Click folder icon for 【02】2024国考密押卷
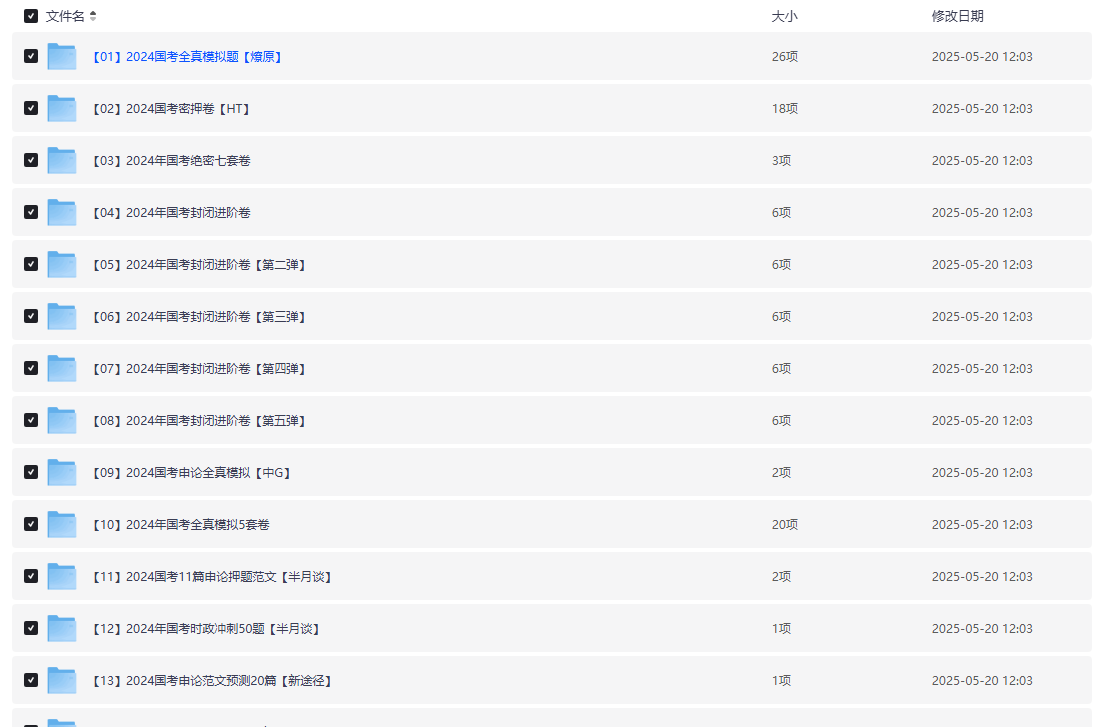The image size is (1102, 727). tap(62, 109)
